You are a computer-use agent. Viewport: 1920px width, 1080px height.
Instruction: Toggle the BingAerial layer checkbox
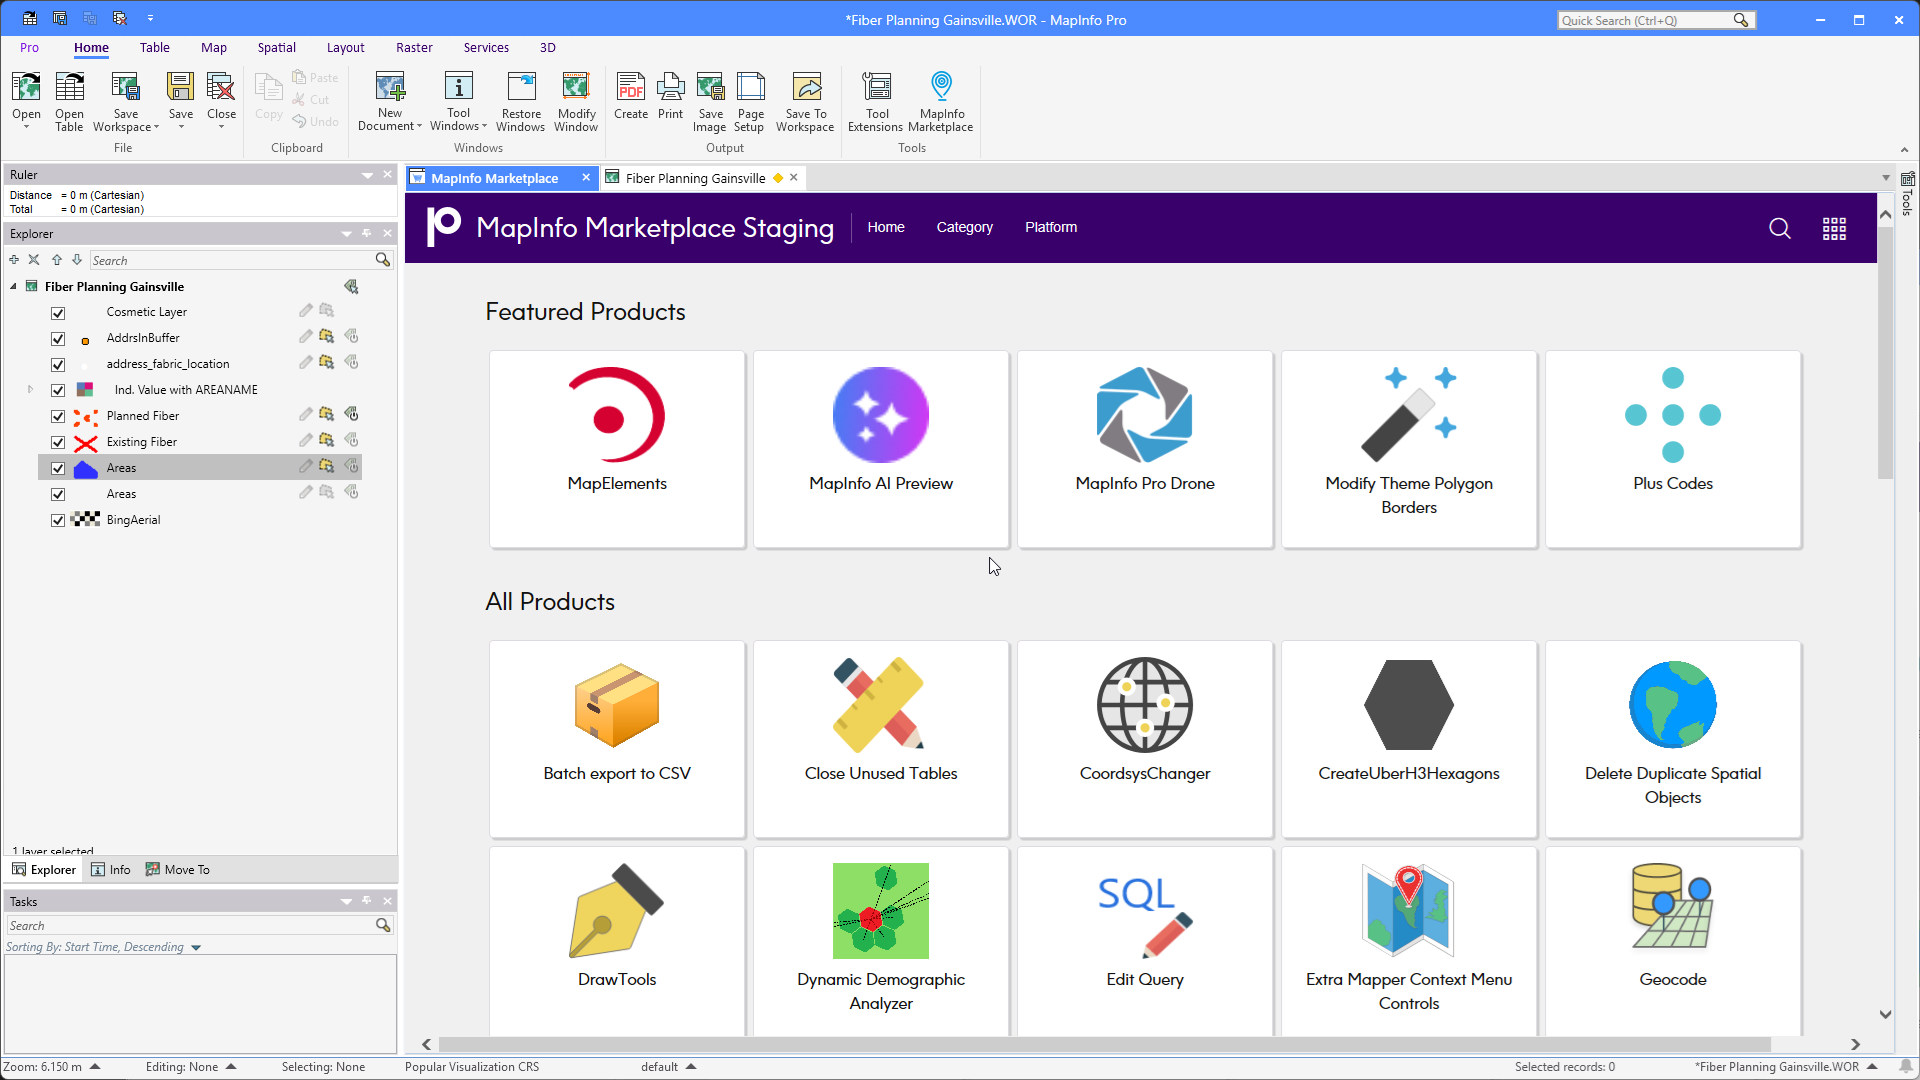58,521
